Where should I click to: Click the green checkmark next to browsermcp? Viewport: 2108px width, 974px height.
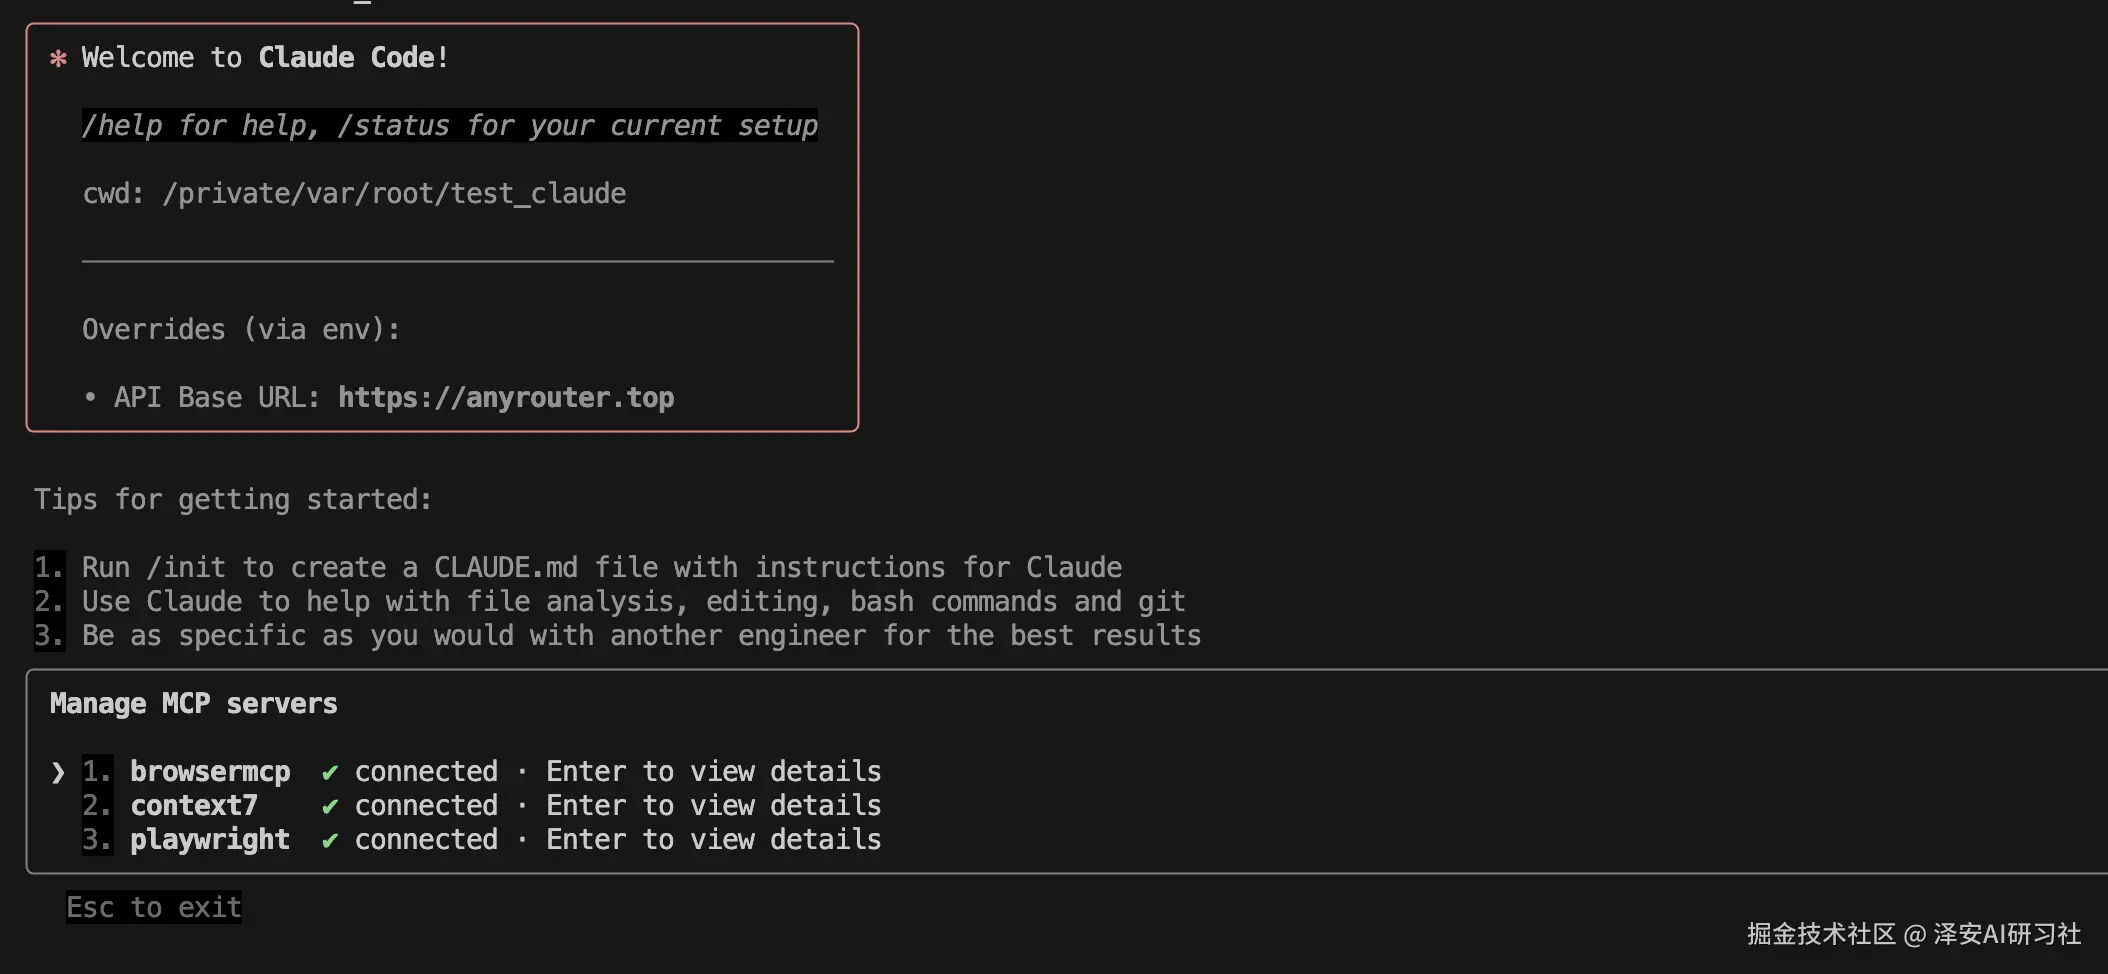click(330, 772)
